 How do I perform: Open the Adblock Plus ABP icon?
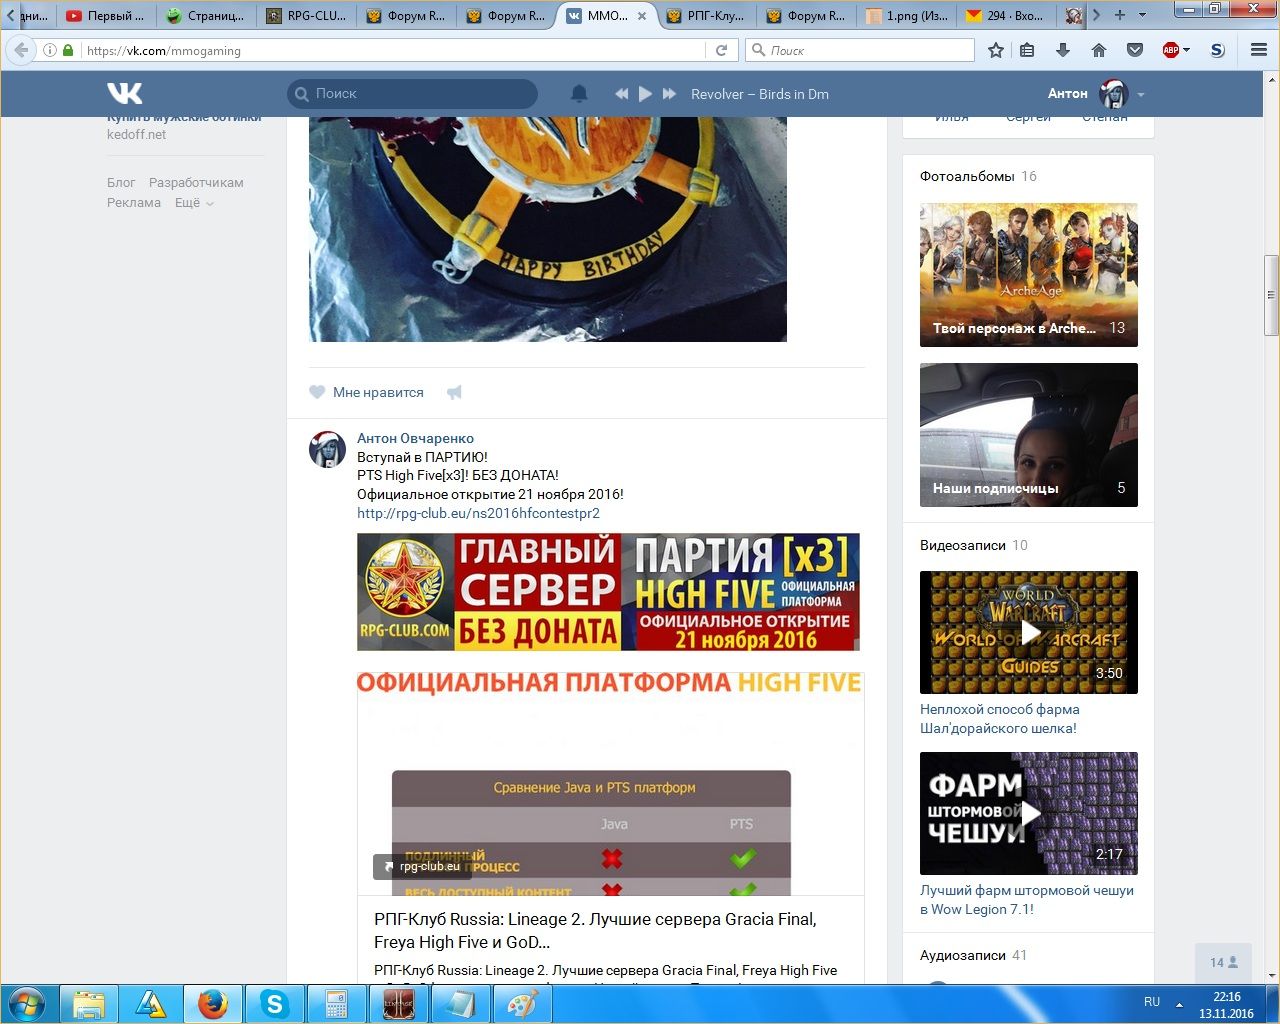pyautogui.click(x=1171, y=50)
